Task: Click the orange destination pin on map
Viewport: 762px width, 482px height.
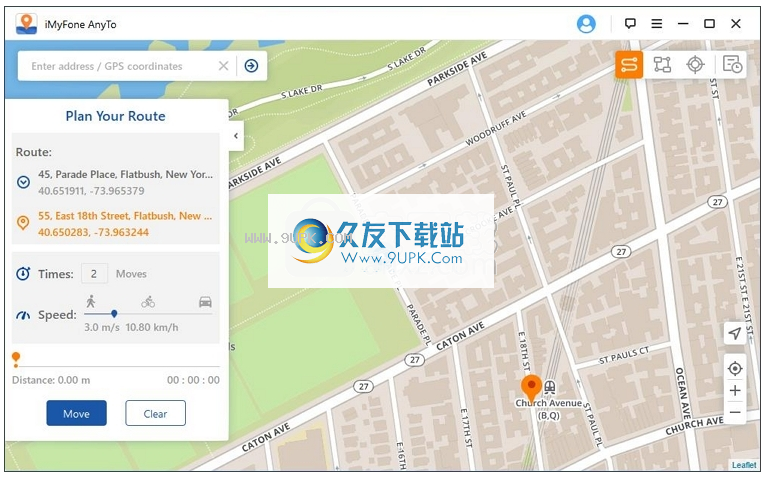Action: tap(531, 388)
